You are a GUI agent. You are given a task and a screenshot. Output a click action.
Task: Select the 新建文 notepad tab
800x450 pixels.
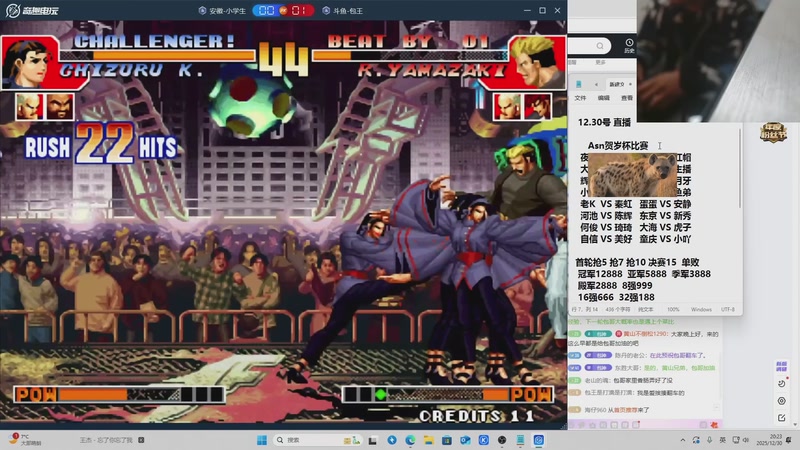coord(616,84)
